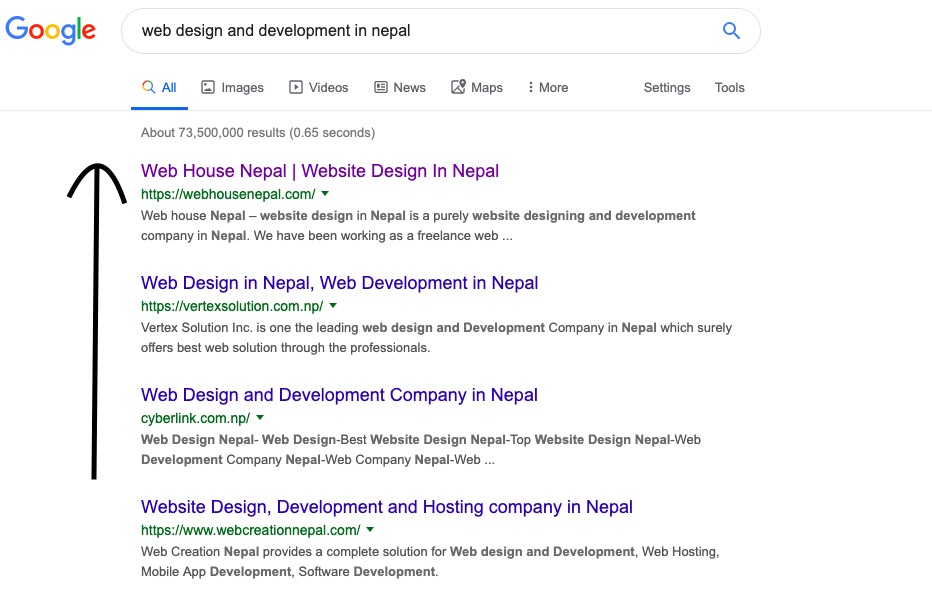Click the Google logo
Viewport: 932px width, 600px height.
coord(50,30)
